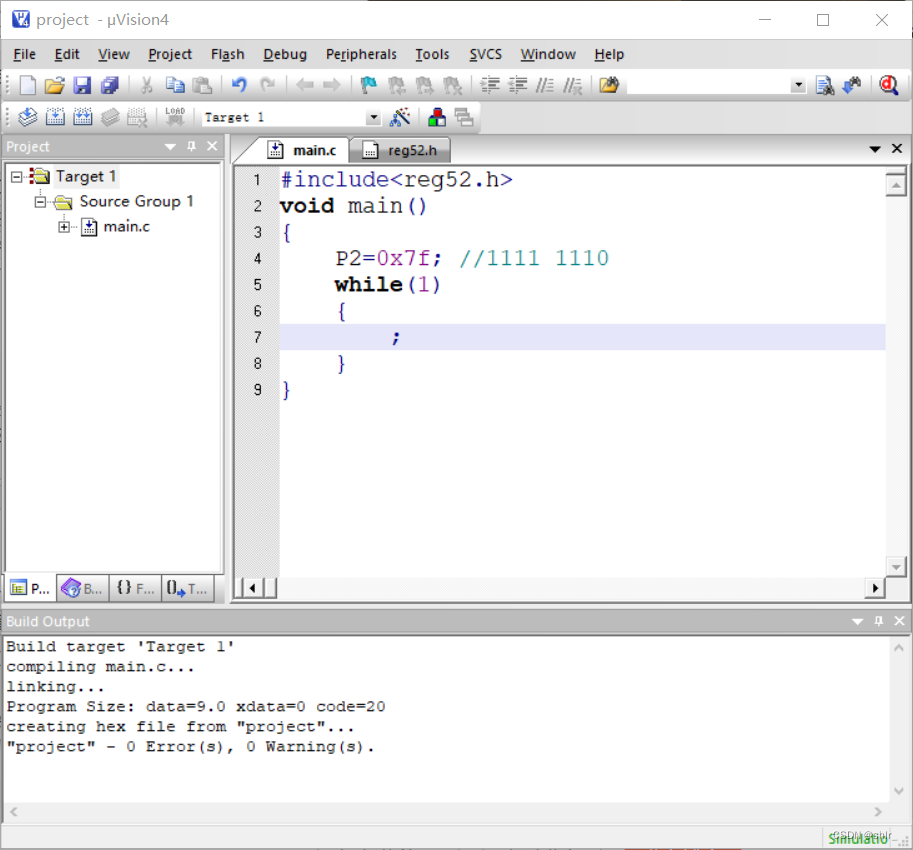Select Source Group 1 in the tree

pyautogui.click(x=136, y=201)
